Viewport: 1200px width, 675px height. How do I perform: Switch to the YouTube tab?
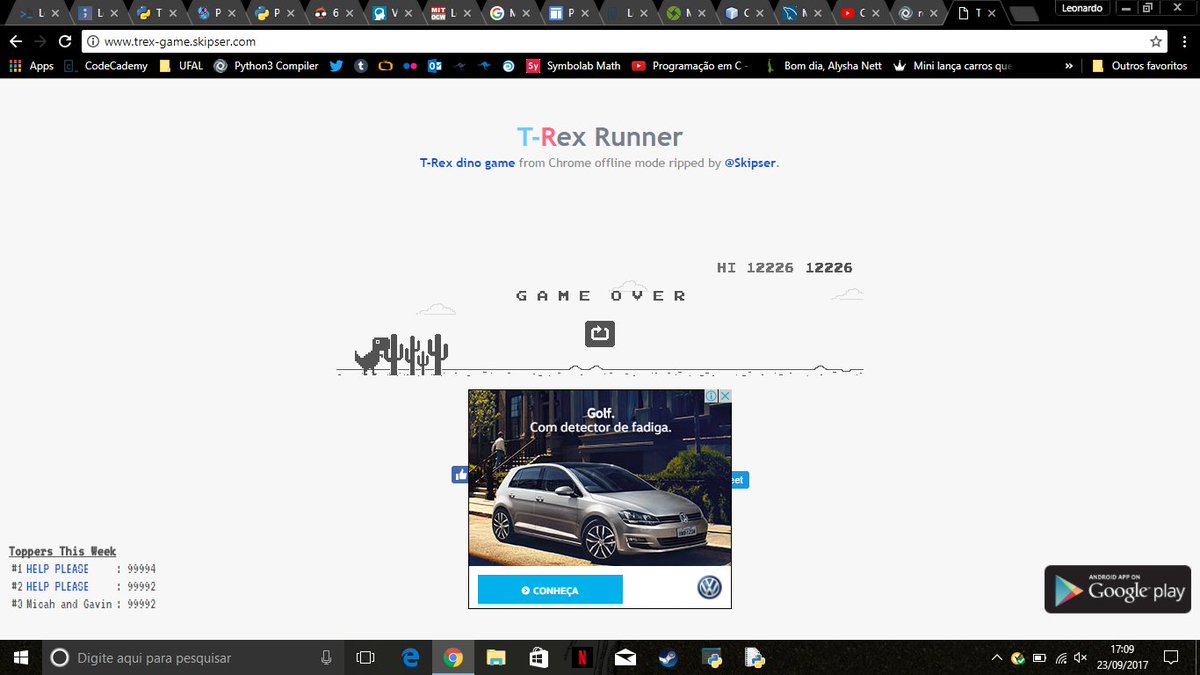point(860,13)
